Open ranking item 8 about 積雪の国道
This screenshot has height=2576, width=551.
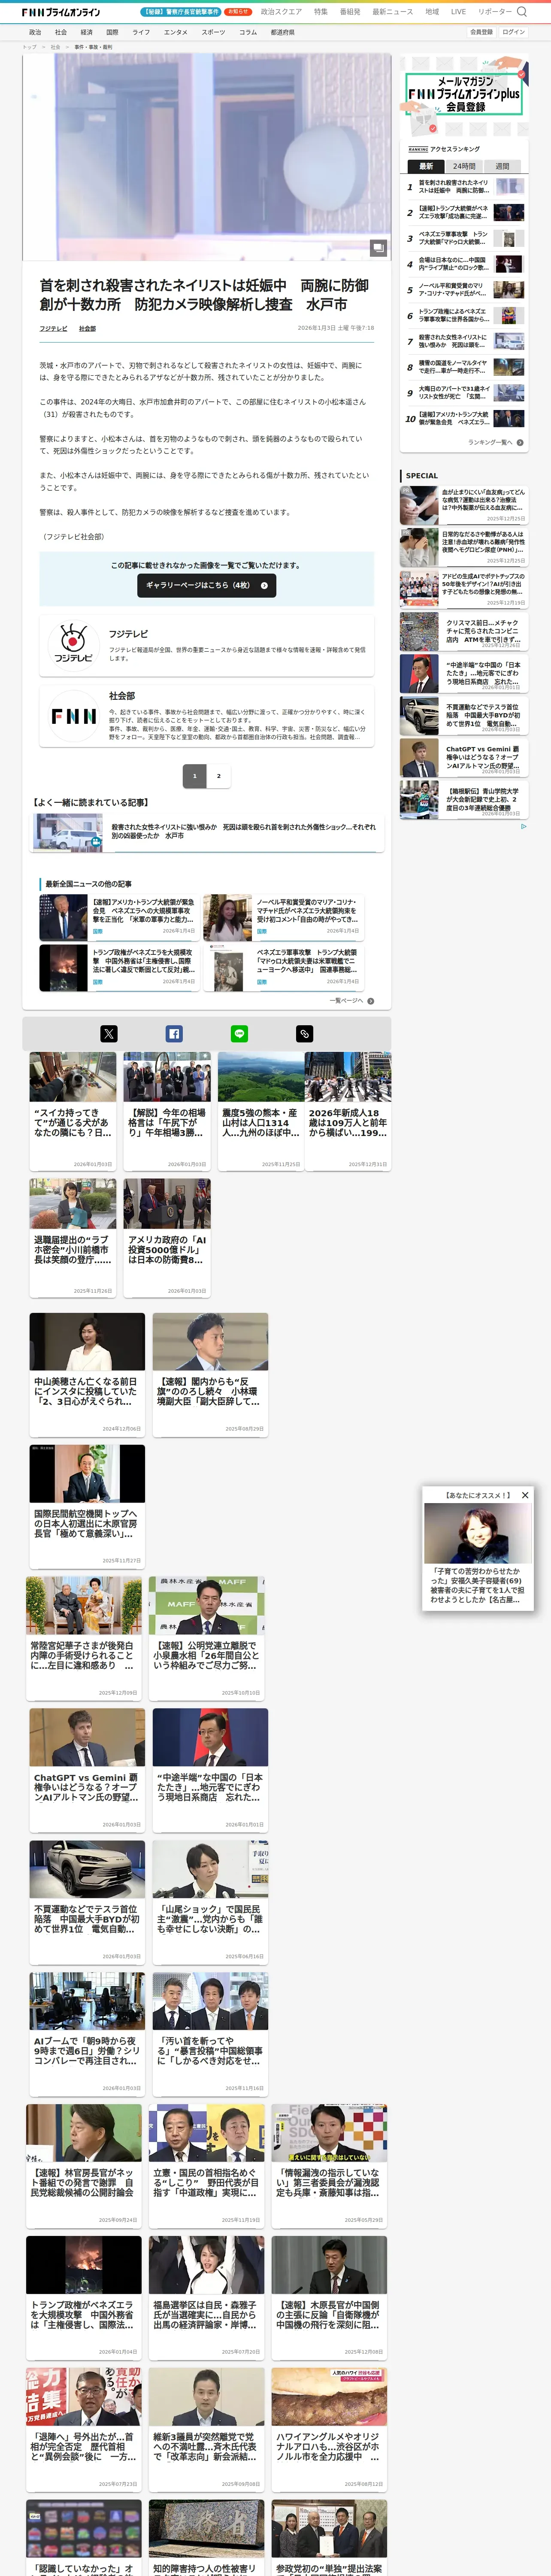[464, 367]
